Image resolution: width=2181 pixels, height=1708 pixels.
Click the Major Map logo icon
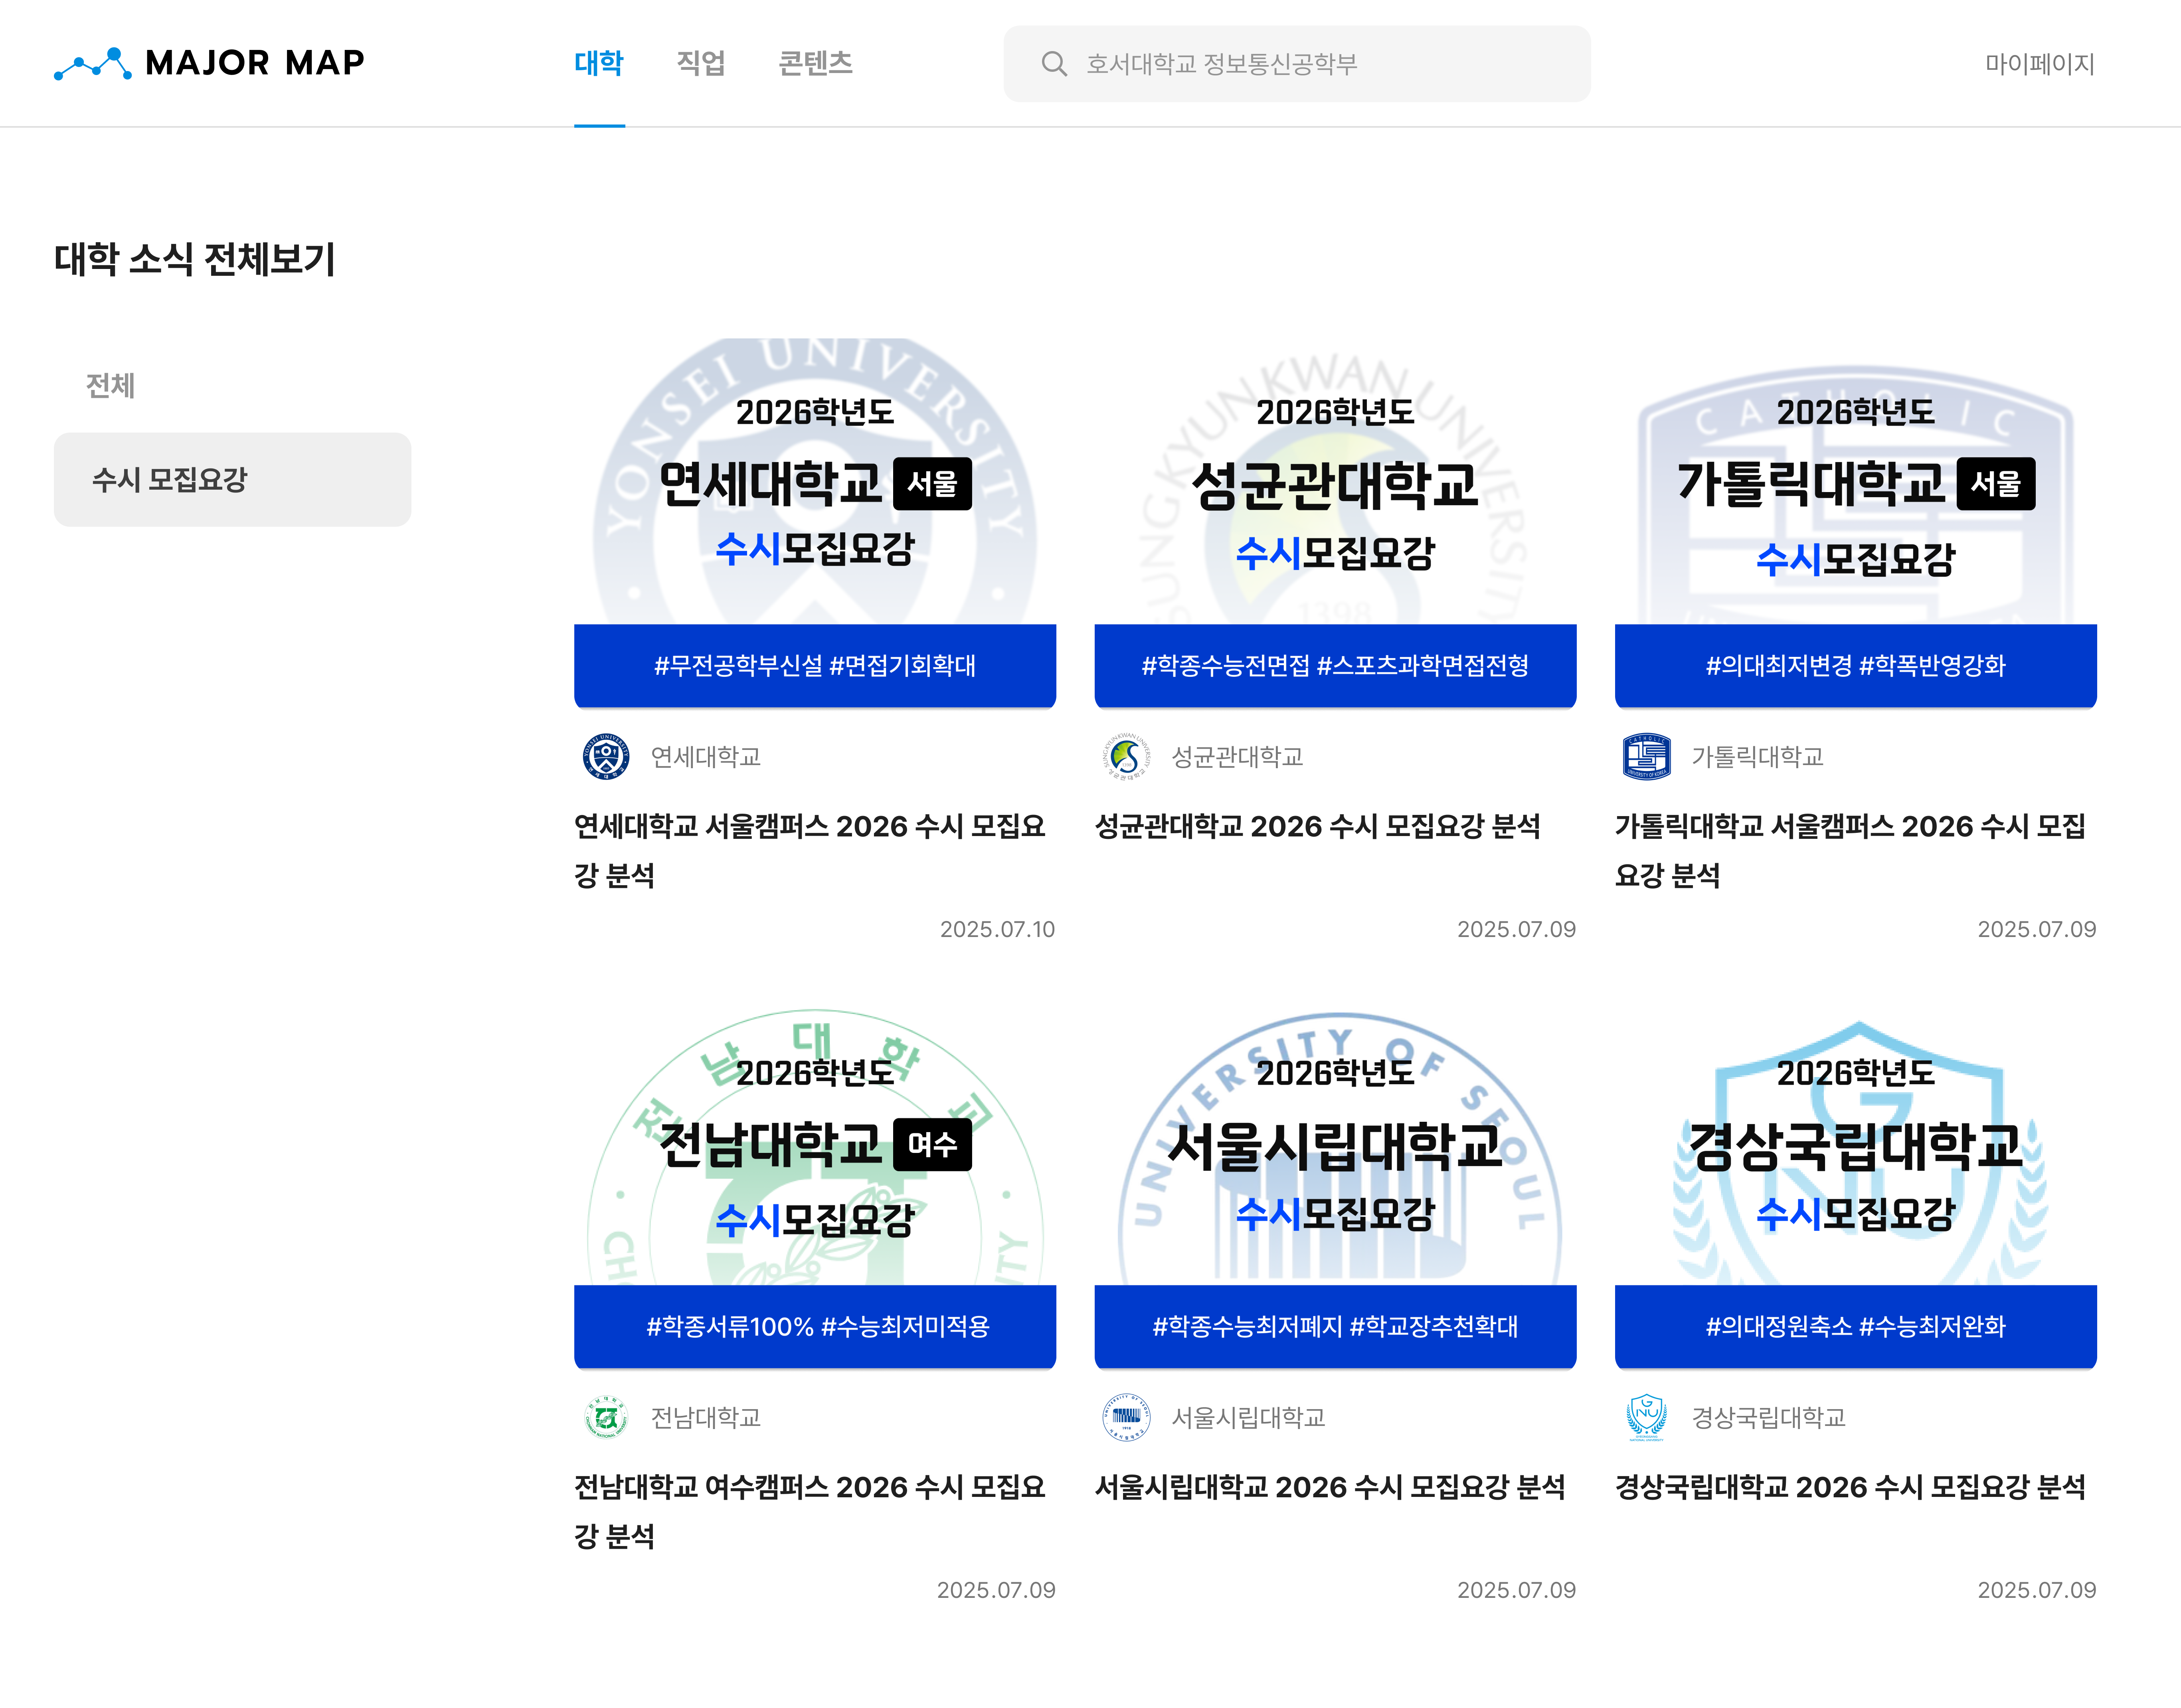coord(93,63)
